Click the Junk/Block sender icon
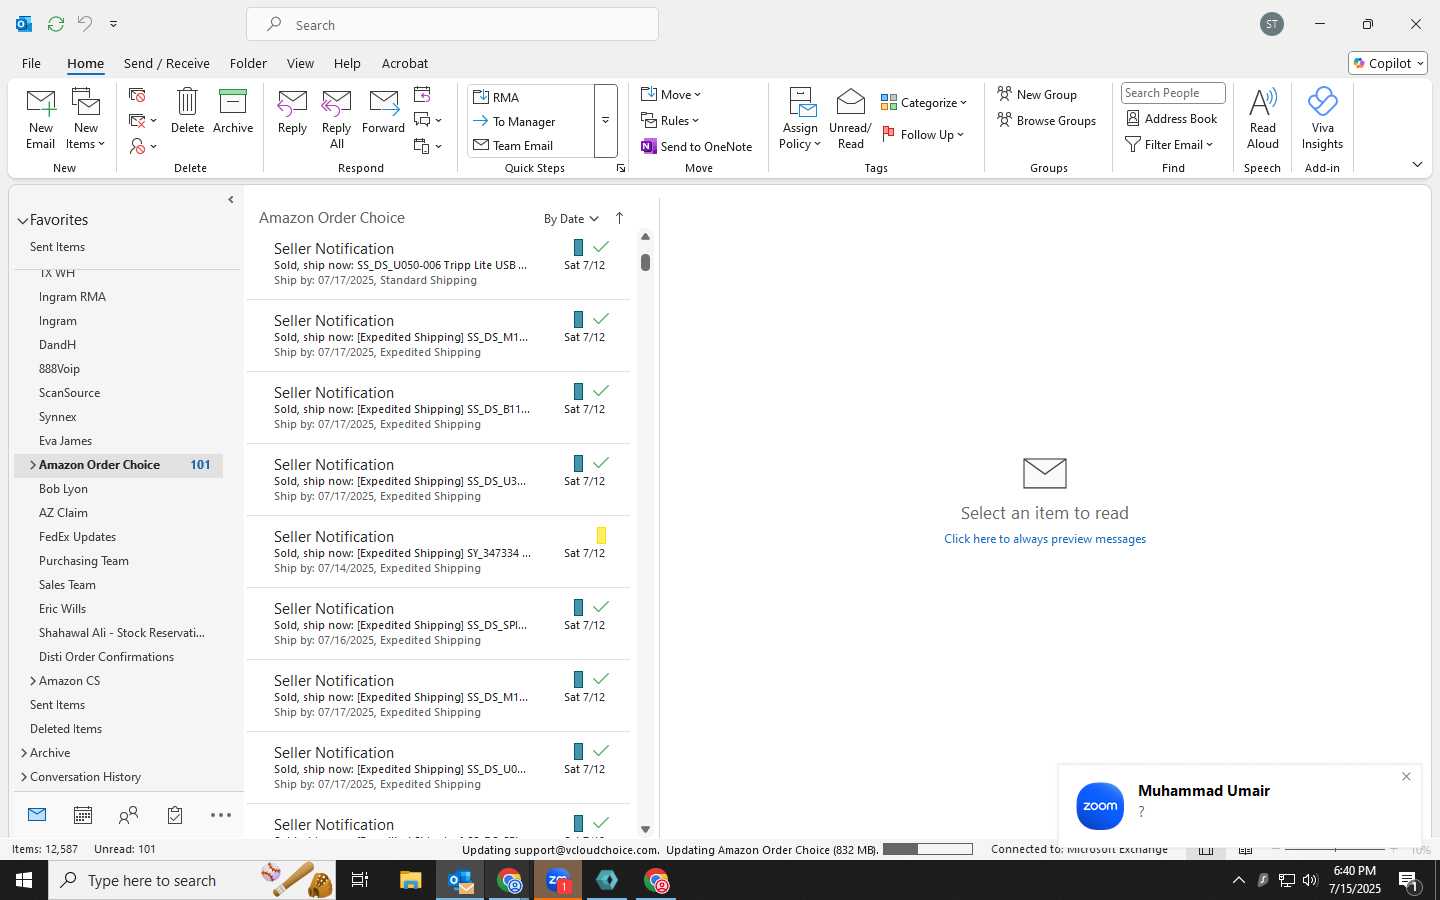1440x900 pixels. point(143,146)
